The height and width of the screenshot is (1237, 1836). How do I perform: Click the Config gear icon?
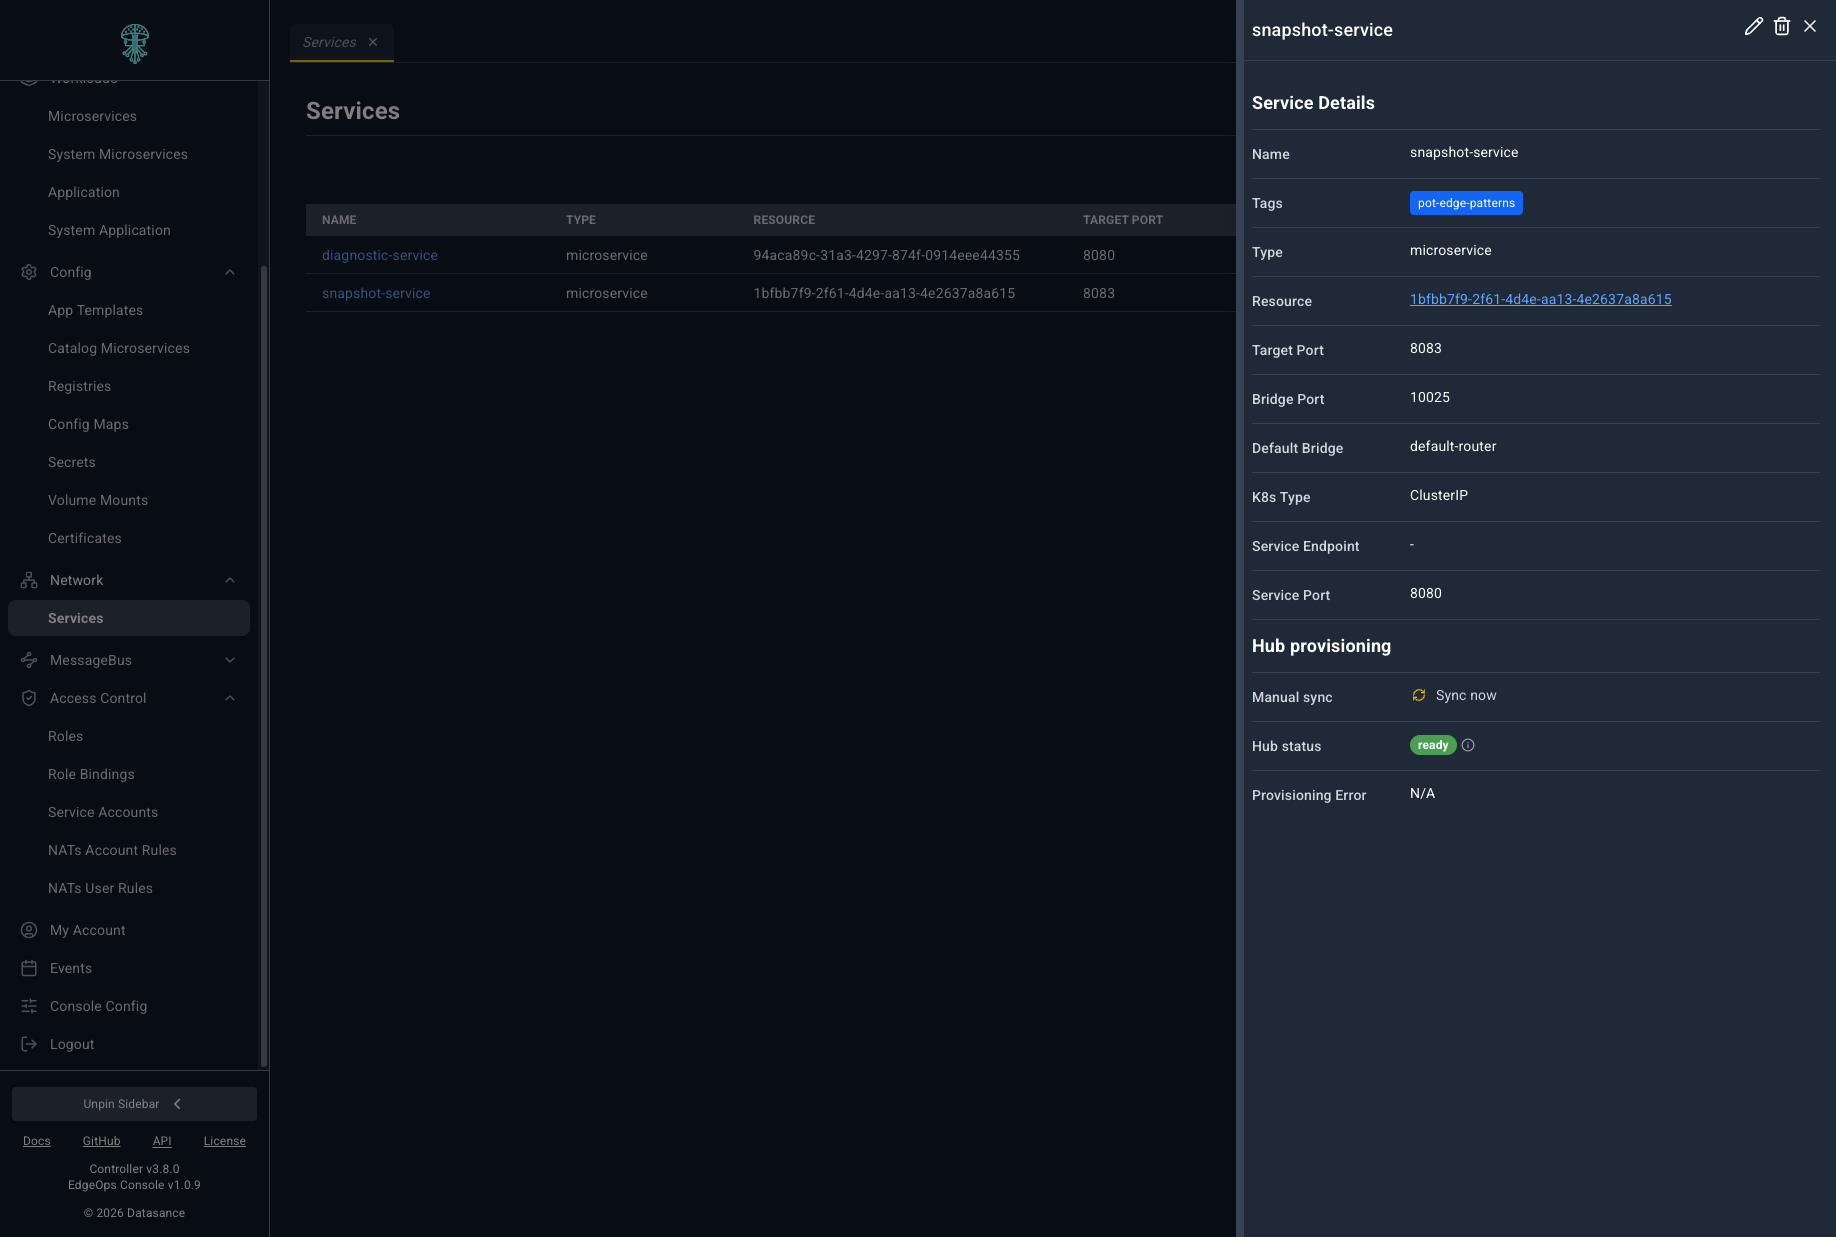[x=29, y=272]
